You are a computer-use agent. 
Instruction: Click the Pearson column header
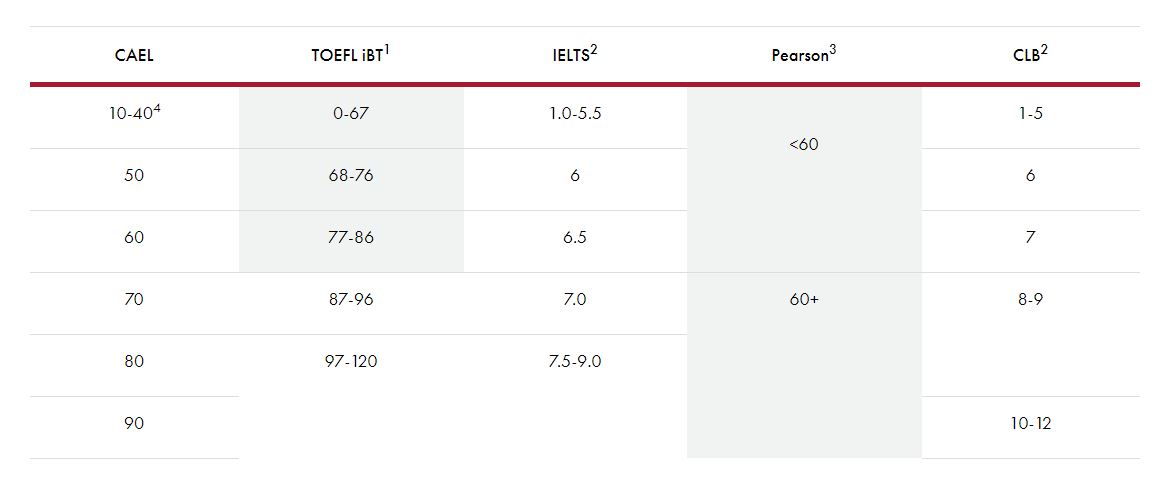(800, 56)
